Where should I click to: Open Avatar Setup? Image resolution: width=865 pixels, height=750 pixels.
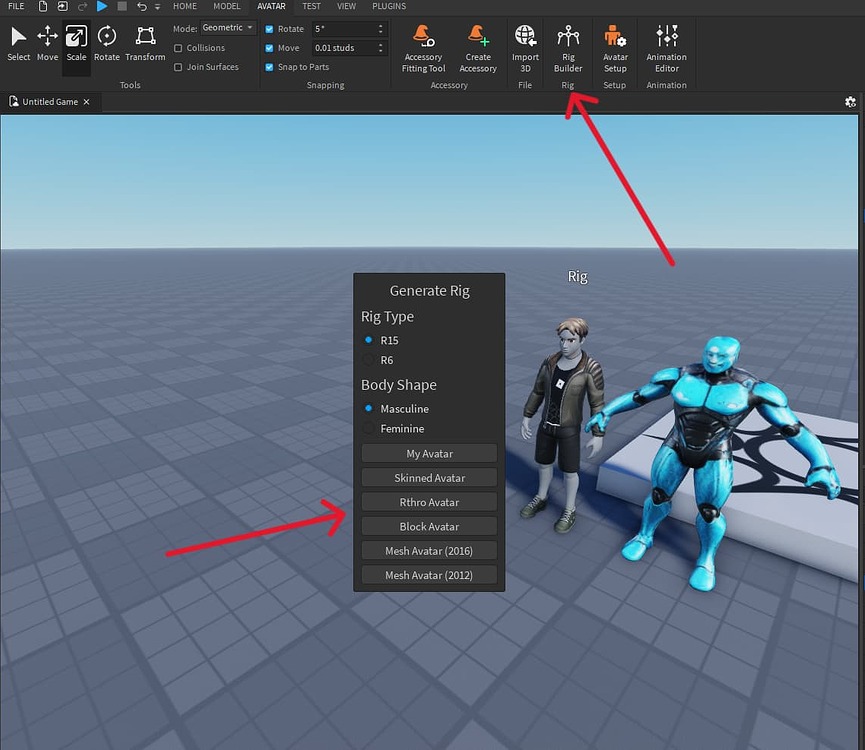pyautogui.click(x=615, y=49)
